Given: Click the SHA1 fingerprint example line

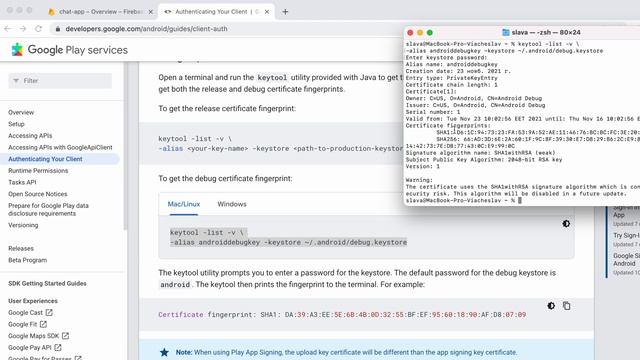Looking at the screenshot, I should click(342, 315).
